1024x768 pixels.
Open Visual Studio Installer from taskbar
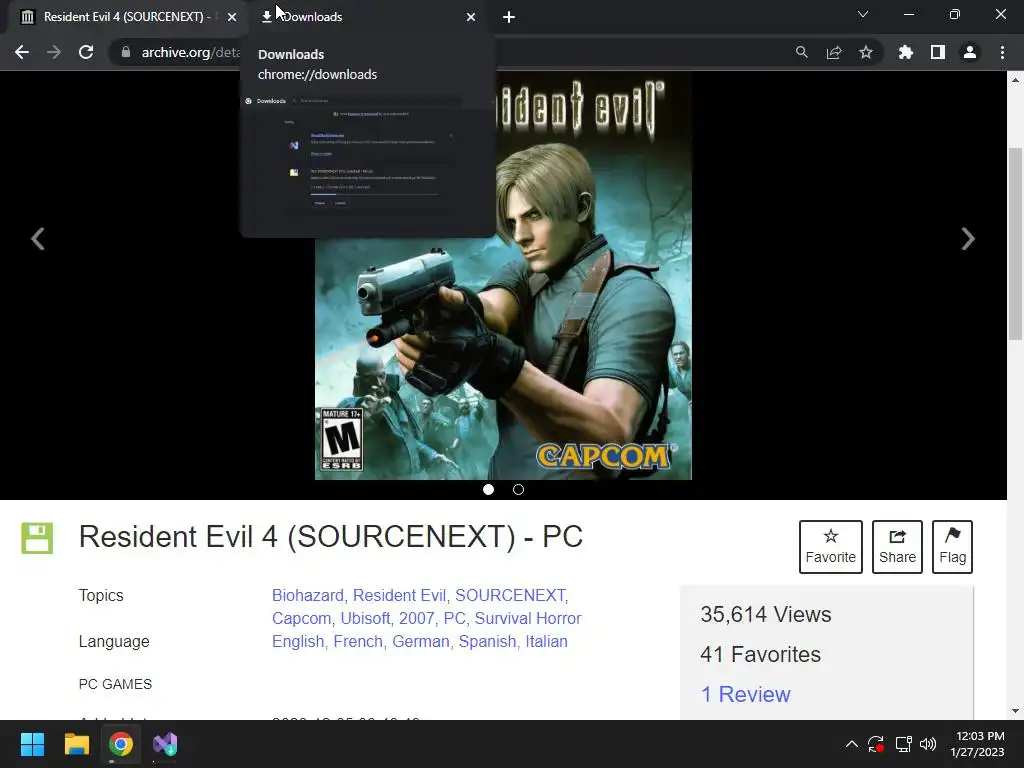pos(165,744)
